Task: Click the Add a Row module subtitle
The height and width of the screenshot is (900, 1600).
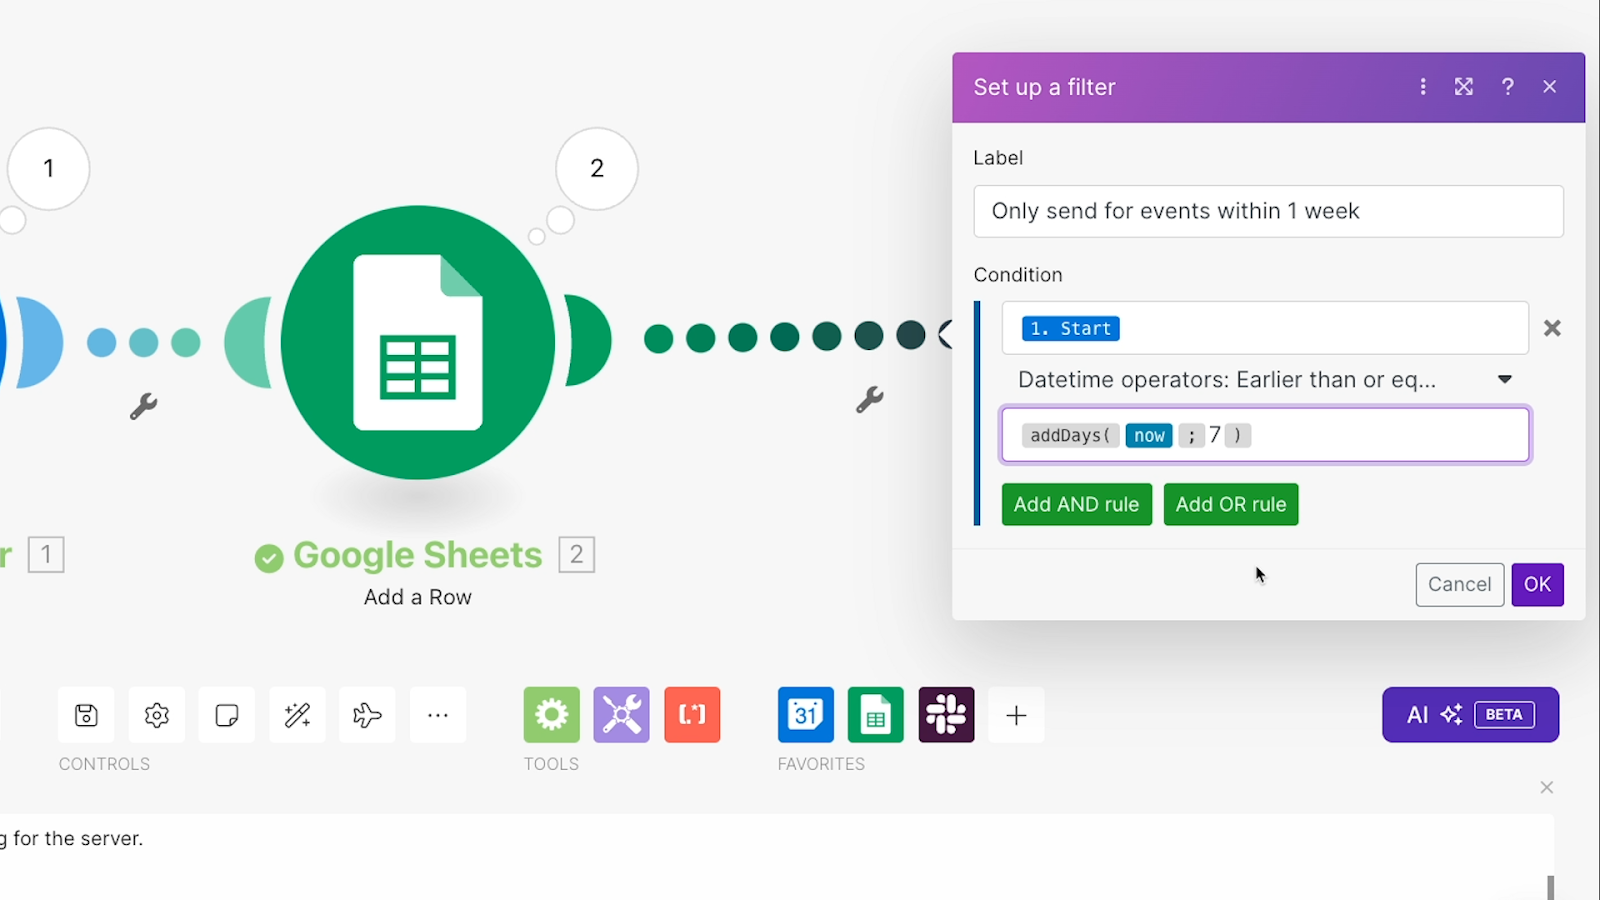Action: coord(418,597)
